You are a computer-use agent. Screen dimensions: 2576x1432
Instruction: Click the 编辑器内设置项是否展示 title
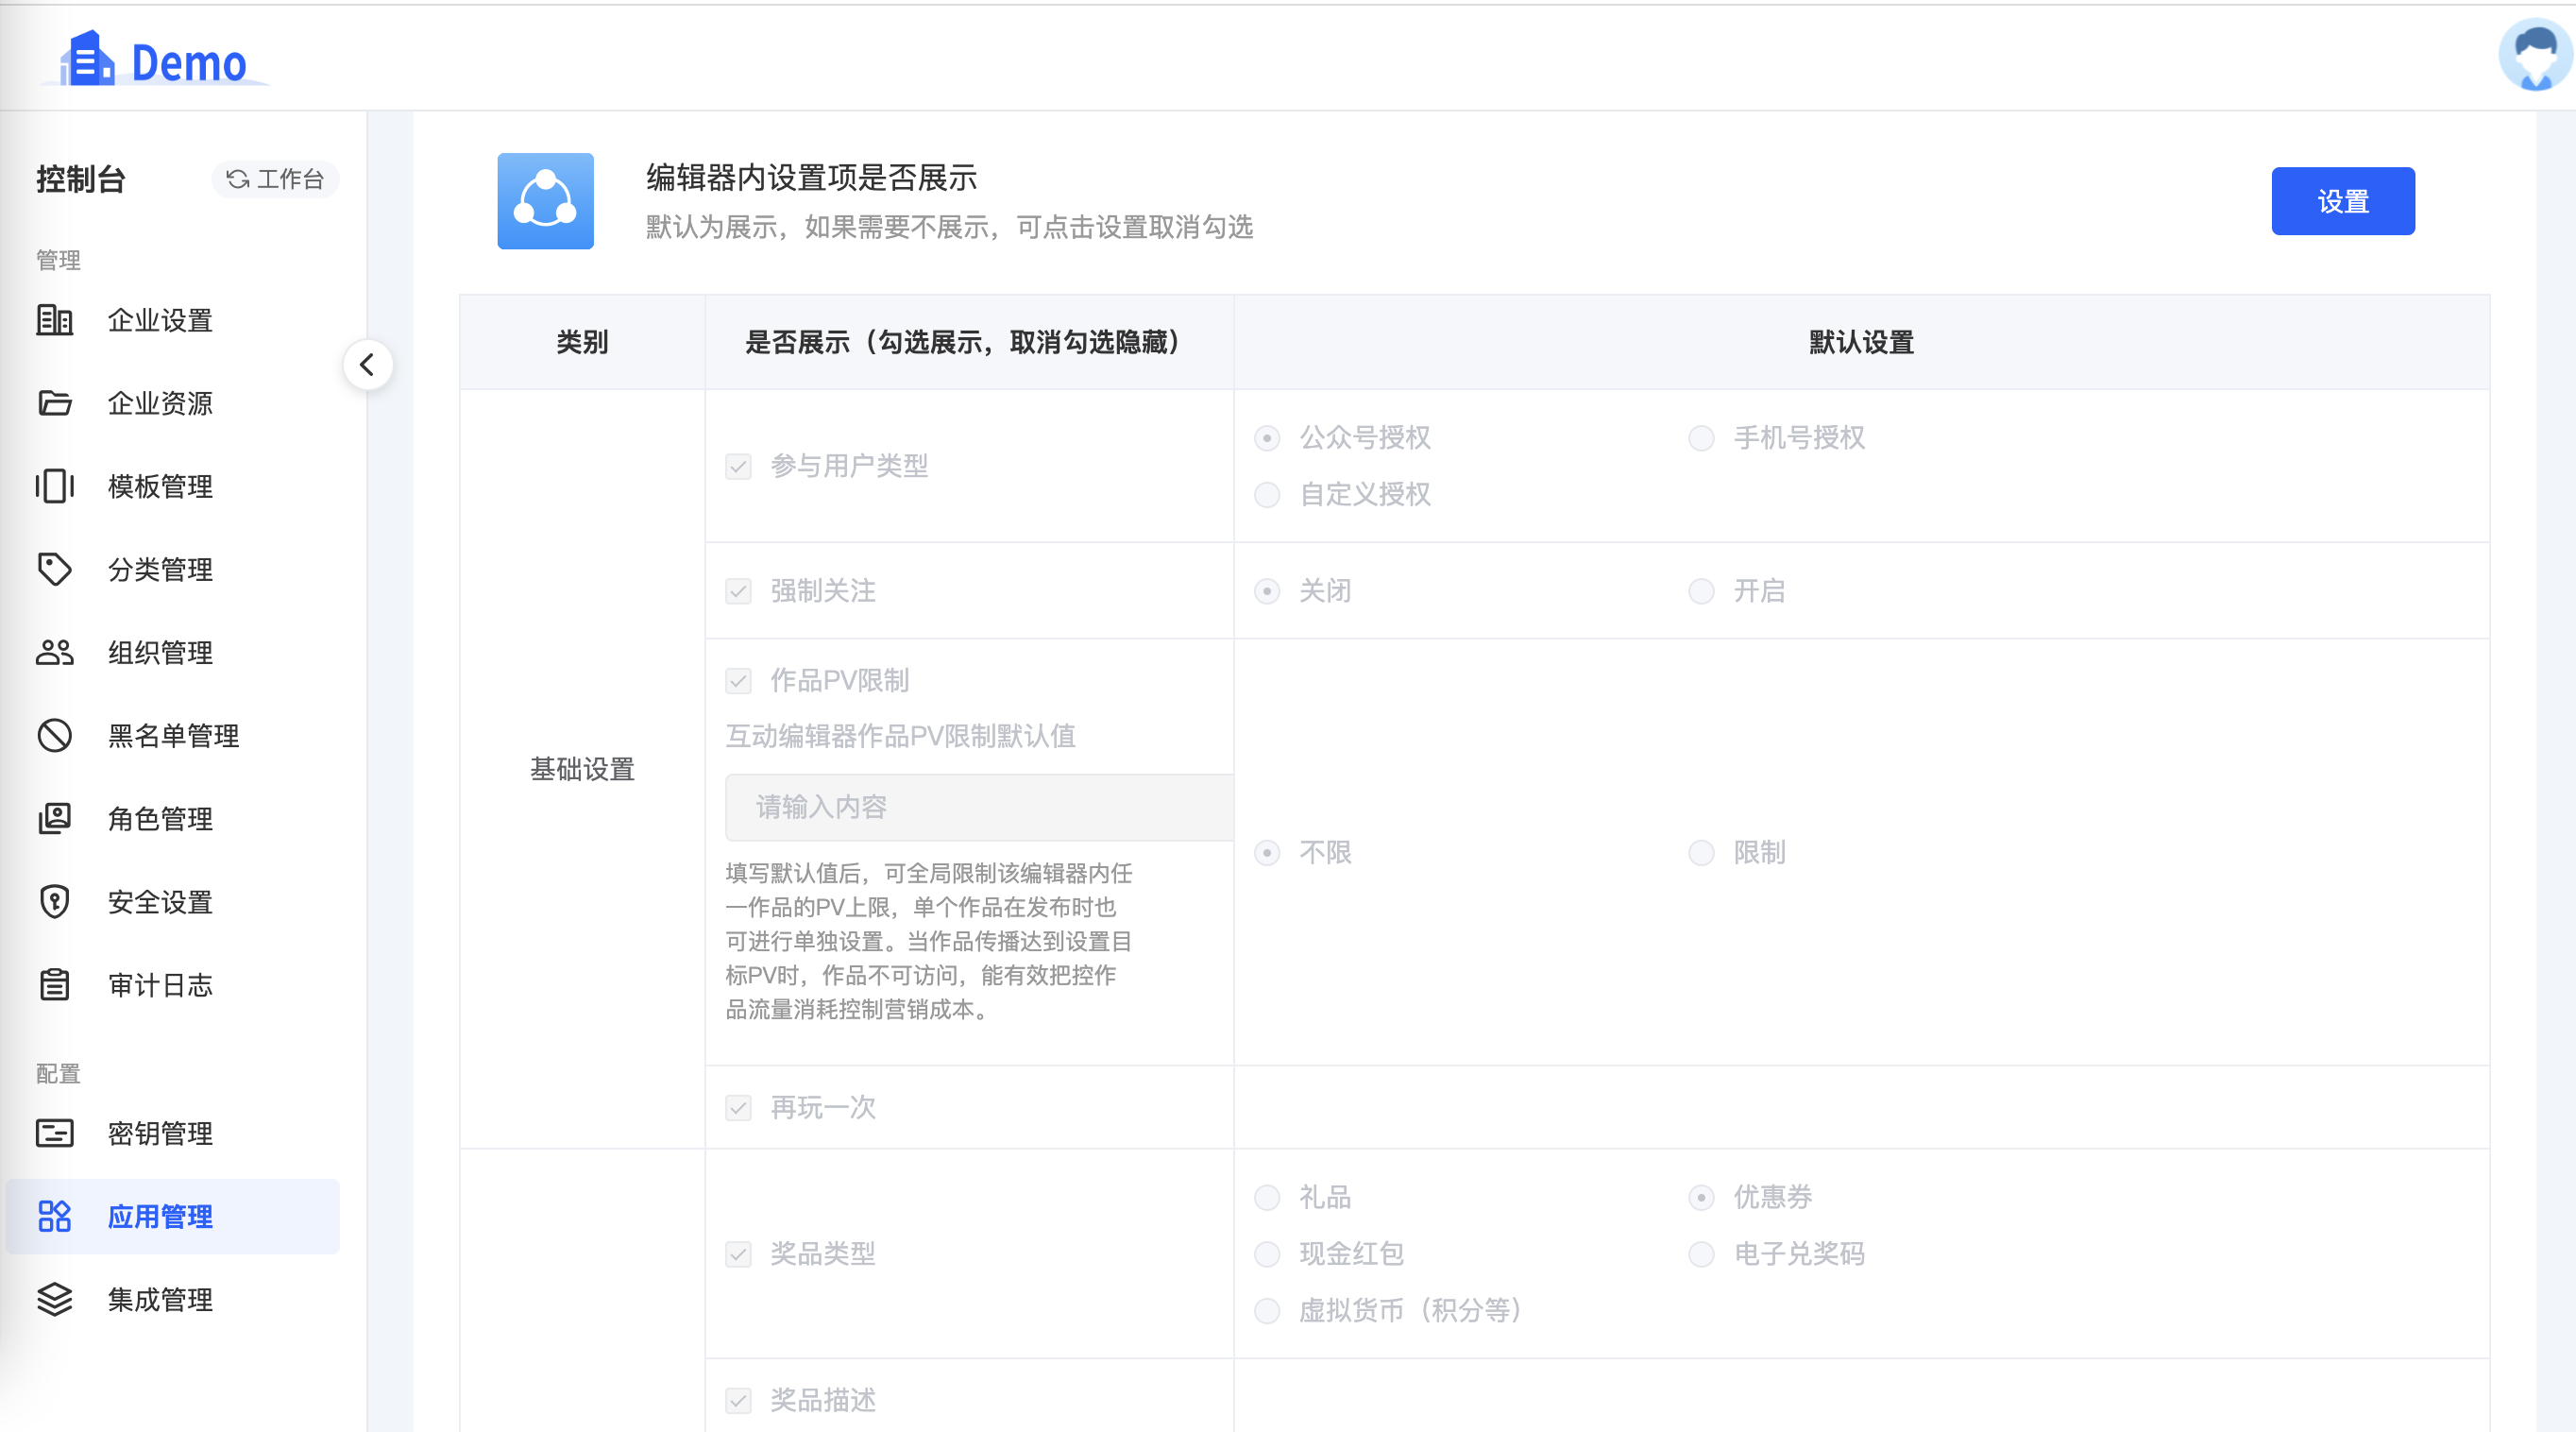click(x=811, y=177)
